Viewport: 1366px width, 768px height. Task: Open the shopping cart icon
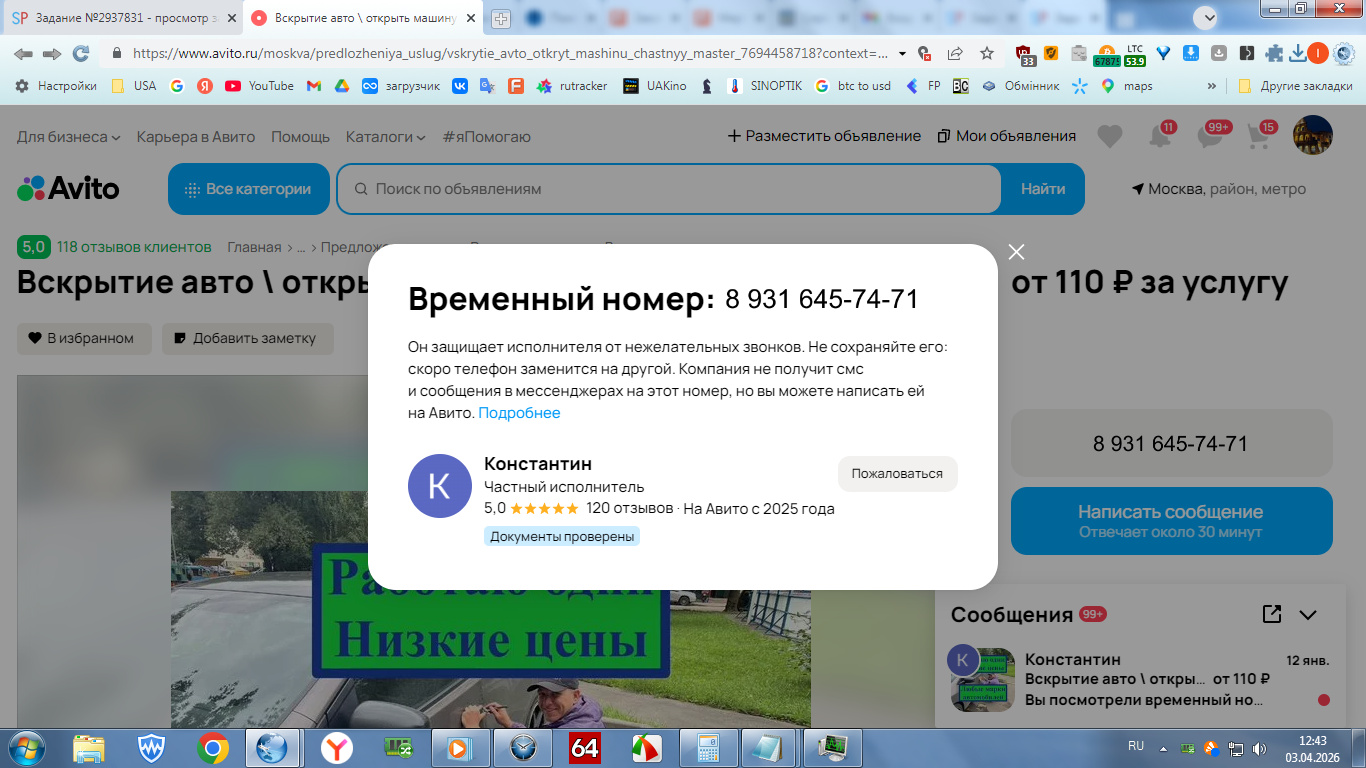tap(1260, 136)
